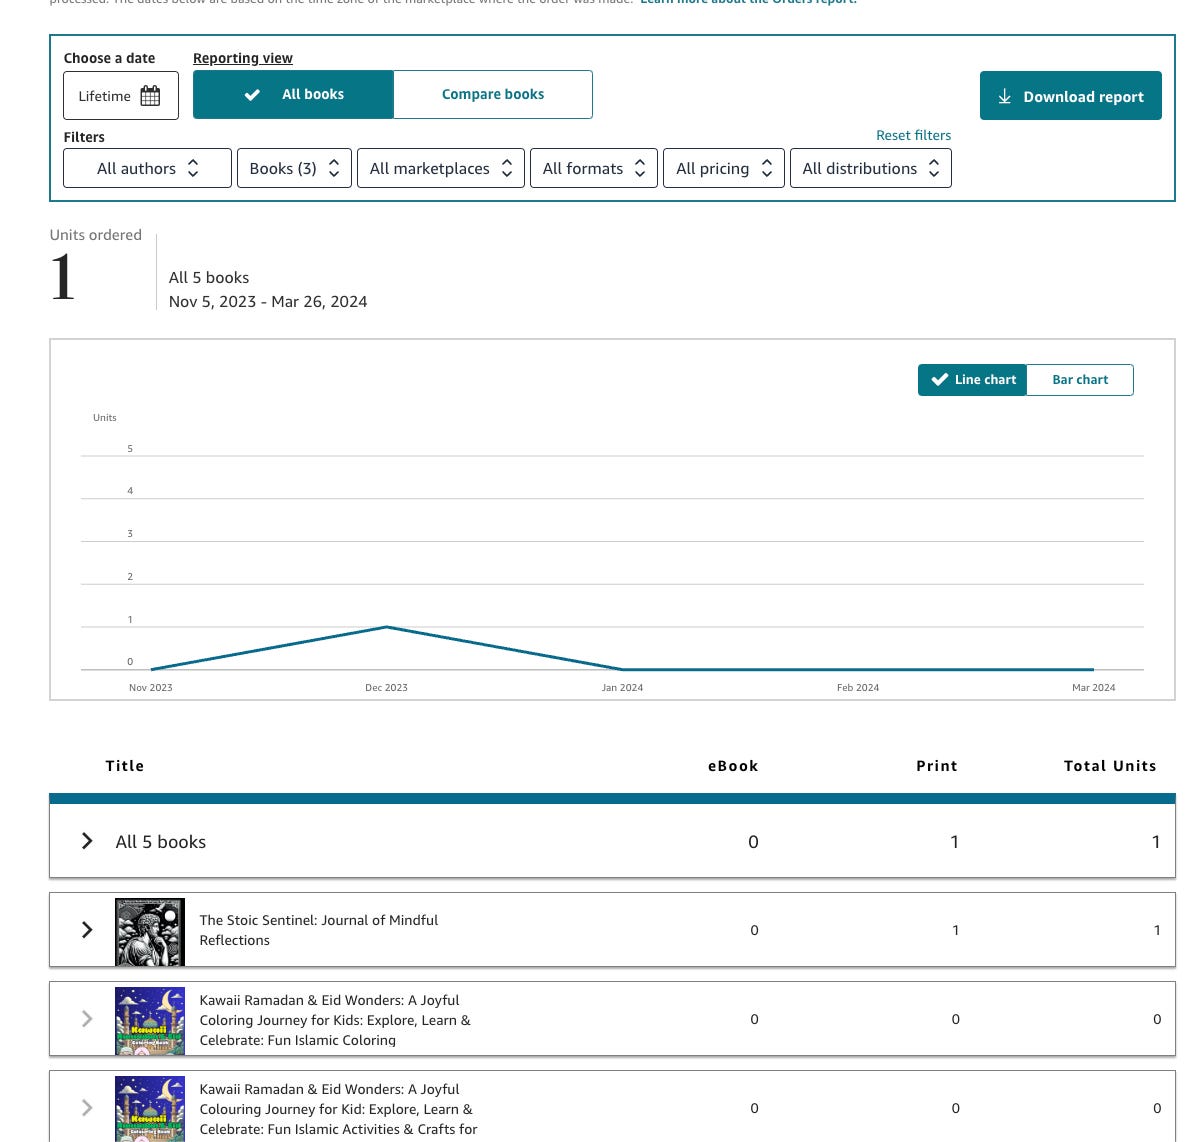Open the All marketplaces dropdown
1188x1142 pixels.
point(440,168)
